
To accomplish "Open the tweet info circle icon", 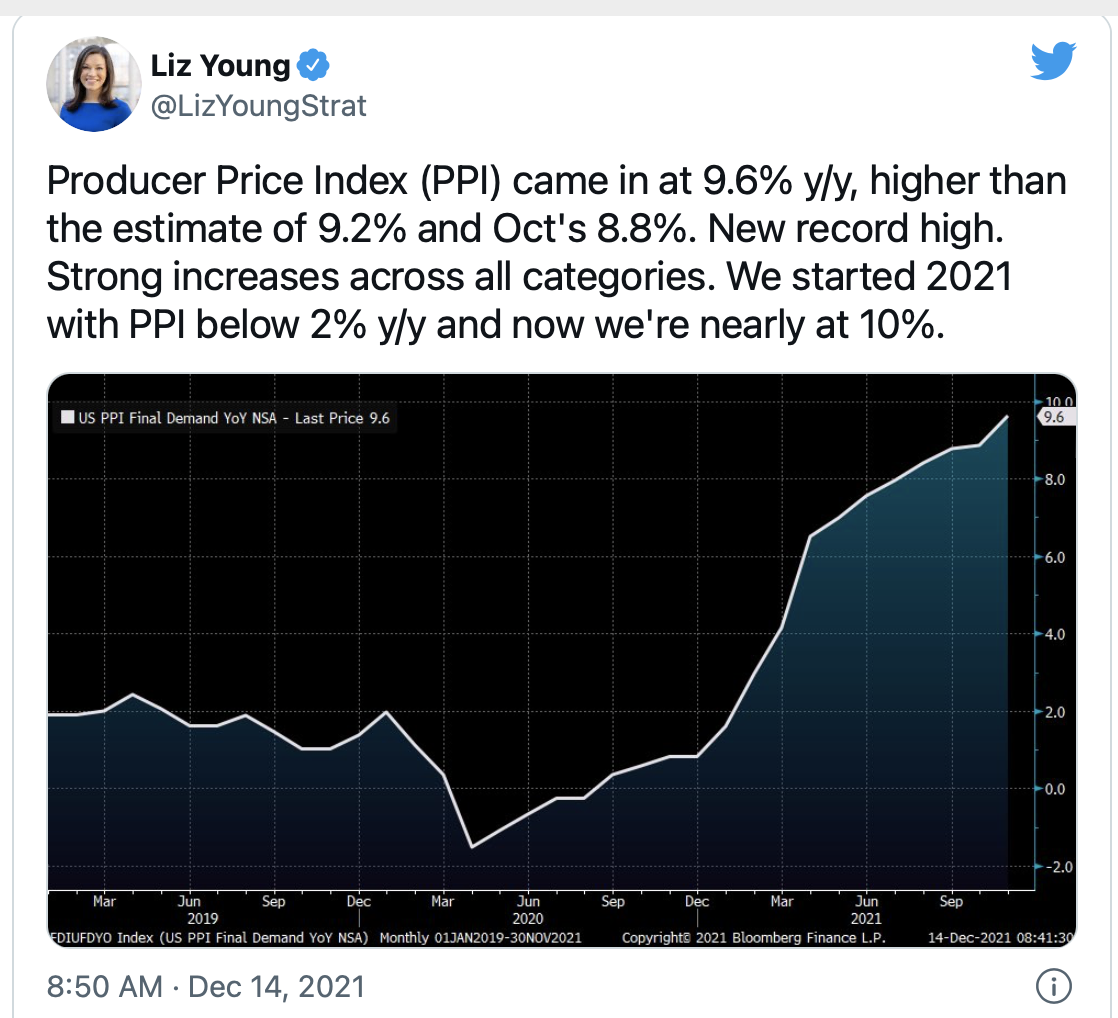I will 1053,986.
